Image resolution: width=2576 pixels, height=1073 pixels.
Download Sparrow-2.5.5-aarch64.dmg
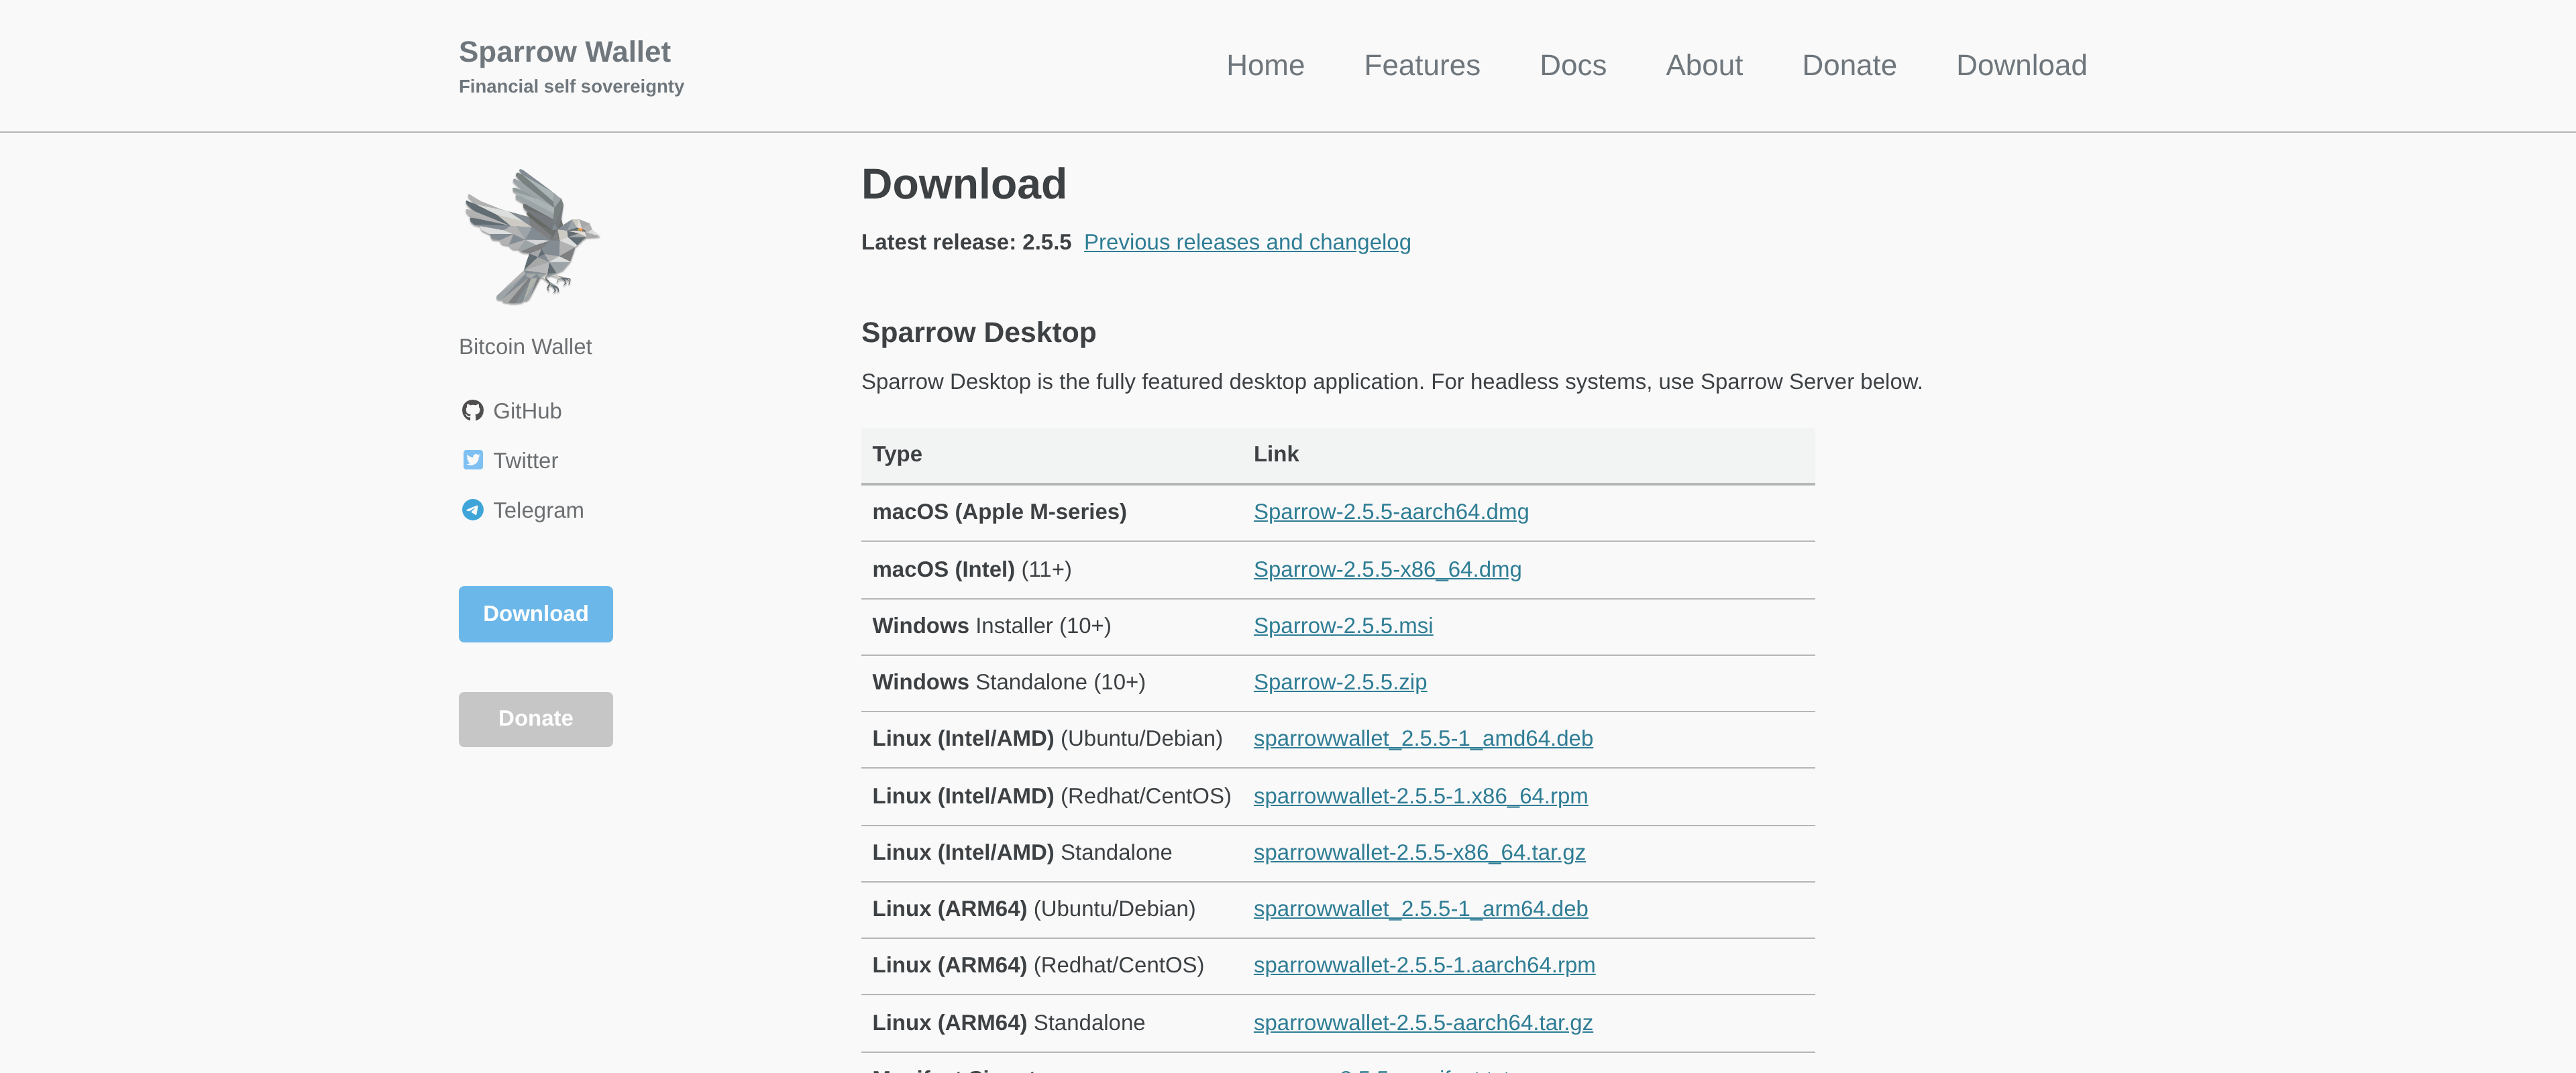(x=1391, y=512)
